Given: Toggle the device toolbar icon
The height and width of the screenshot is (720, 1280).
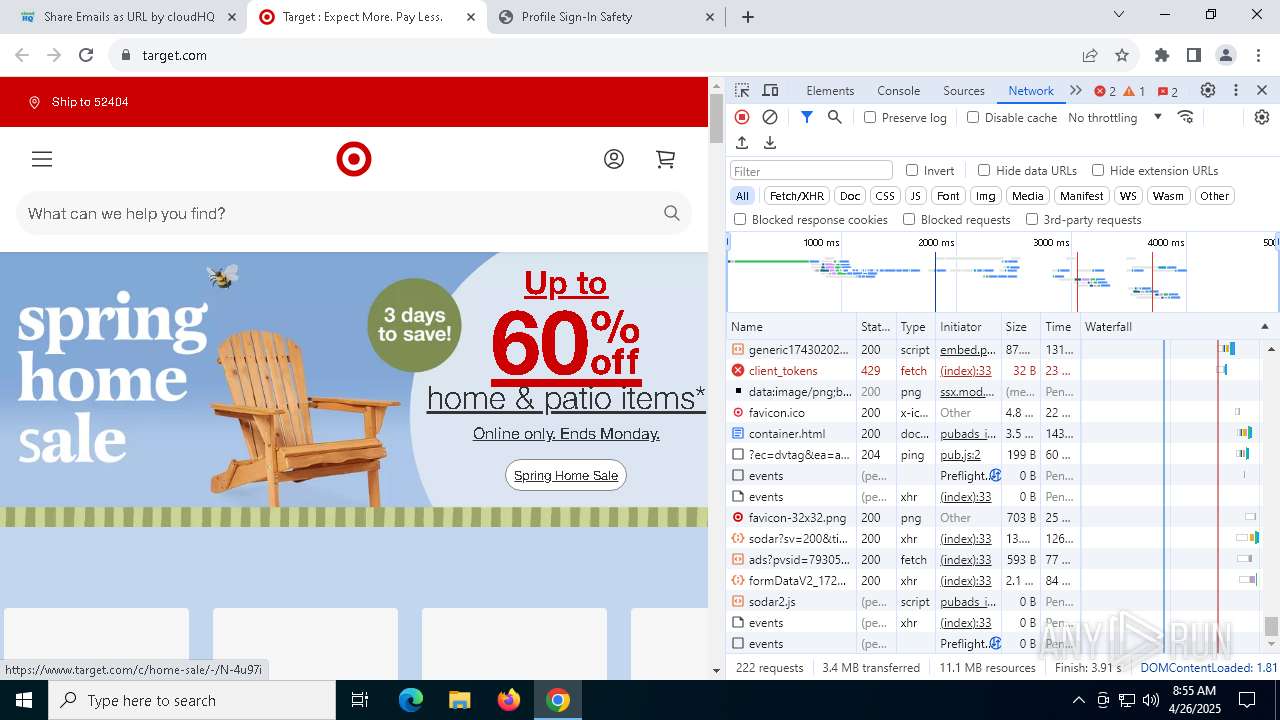Looking at the screenshot, I should click(770, 90).
